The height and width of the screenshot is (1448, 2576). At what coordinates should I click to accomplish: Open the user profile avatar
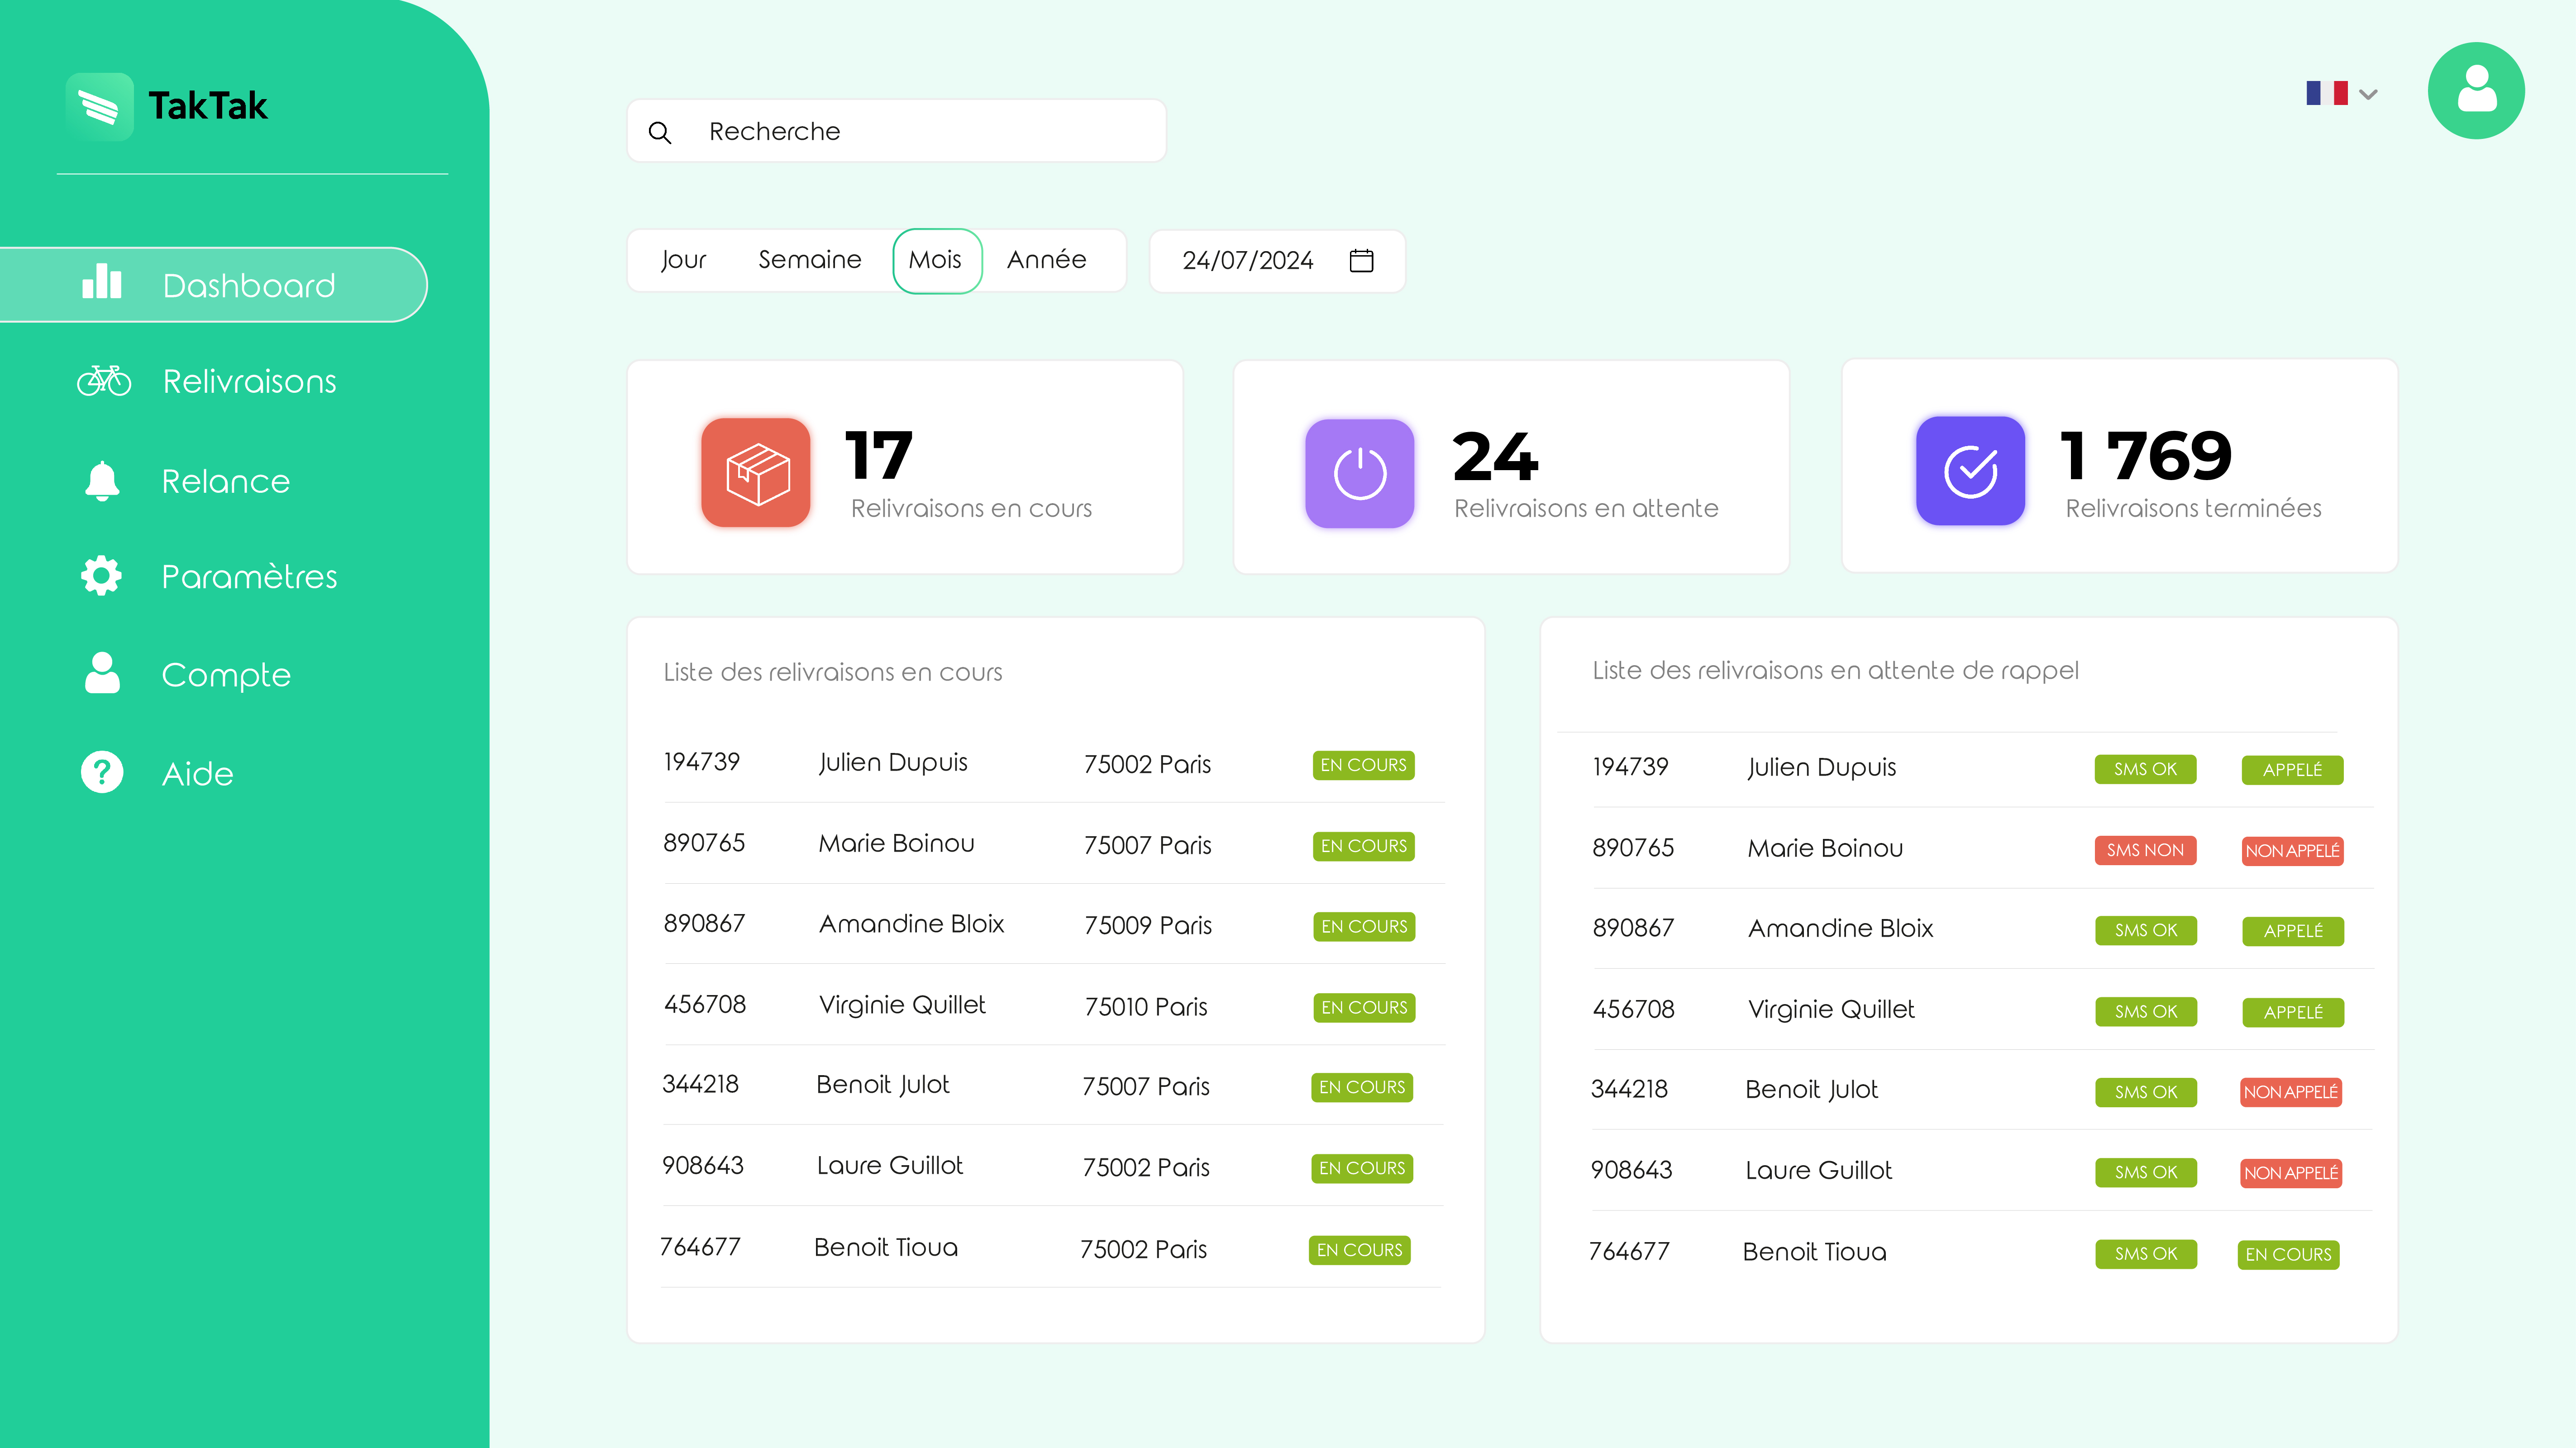[x=2476, y=90]
